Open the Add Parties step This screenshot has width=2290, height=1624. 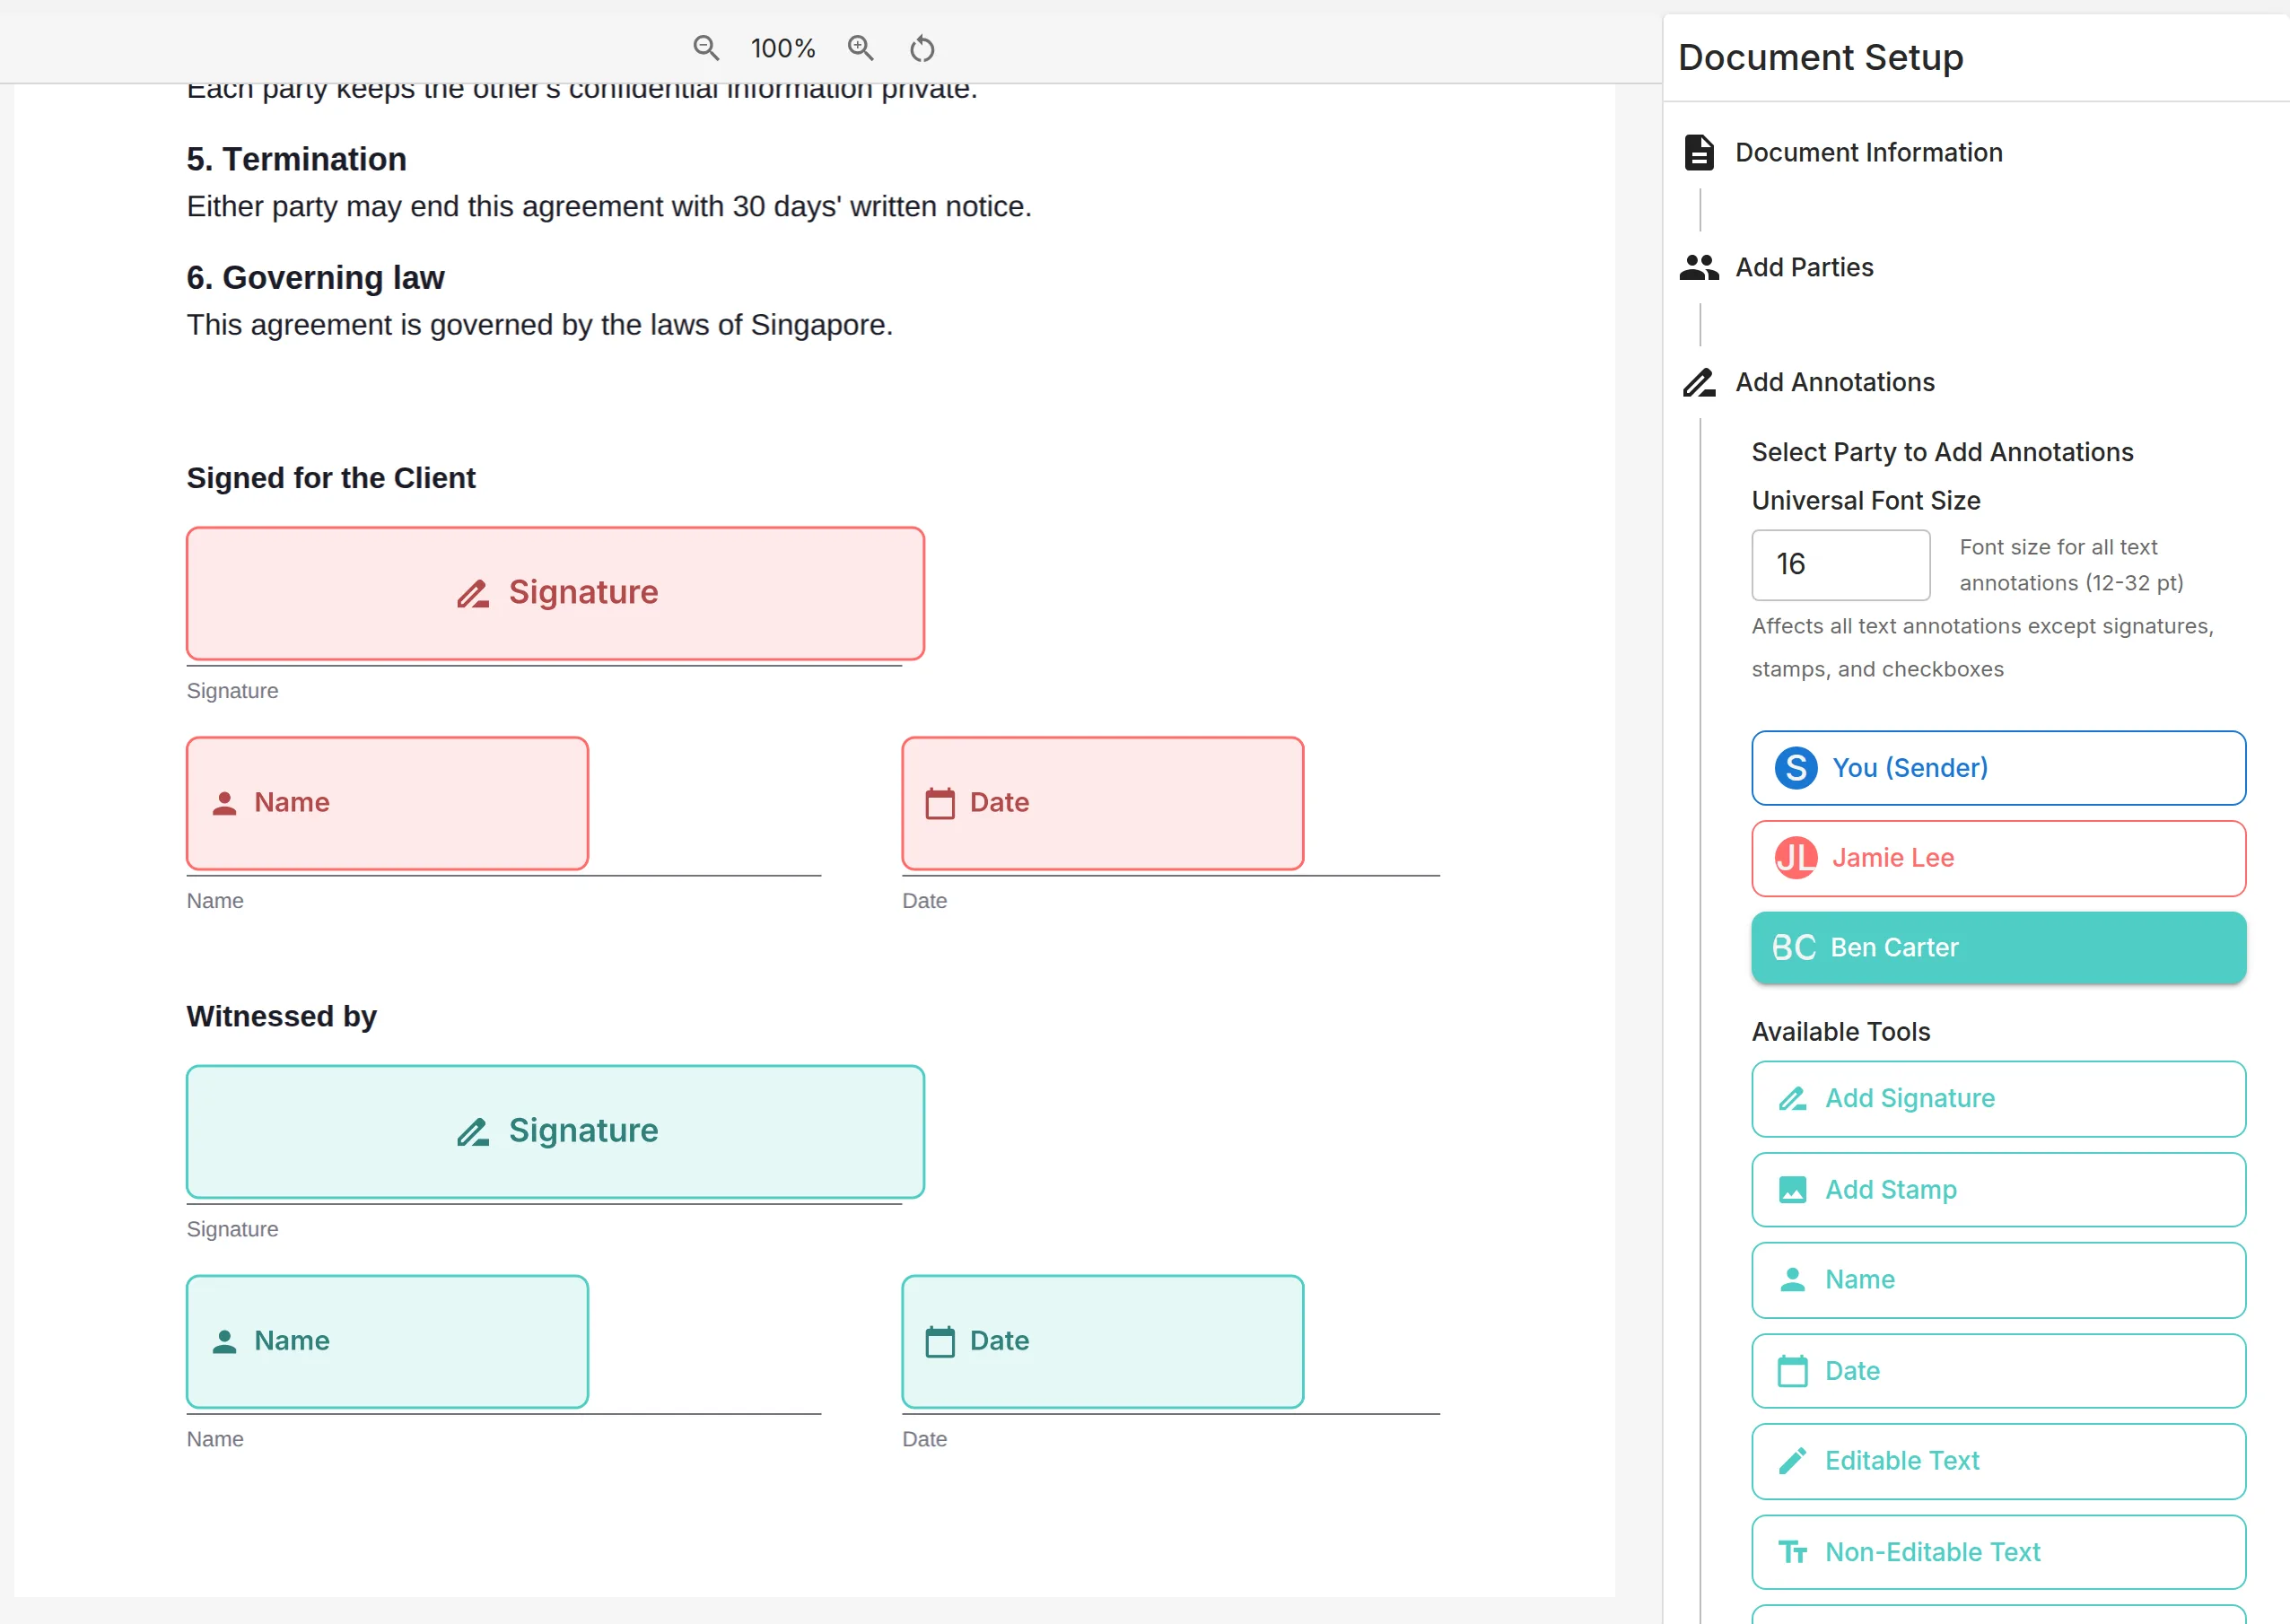[x=1804, y=267]
